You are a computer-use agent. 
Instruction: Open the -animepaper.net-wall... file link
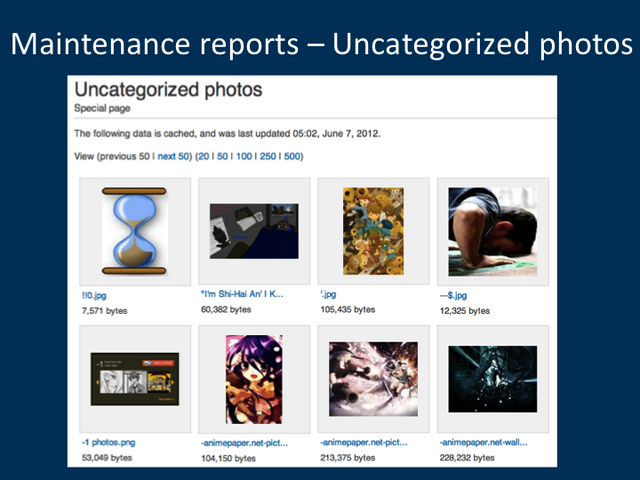coord(483,442)
